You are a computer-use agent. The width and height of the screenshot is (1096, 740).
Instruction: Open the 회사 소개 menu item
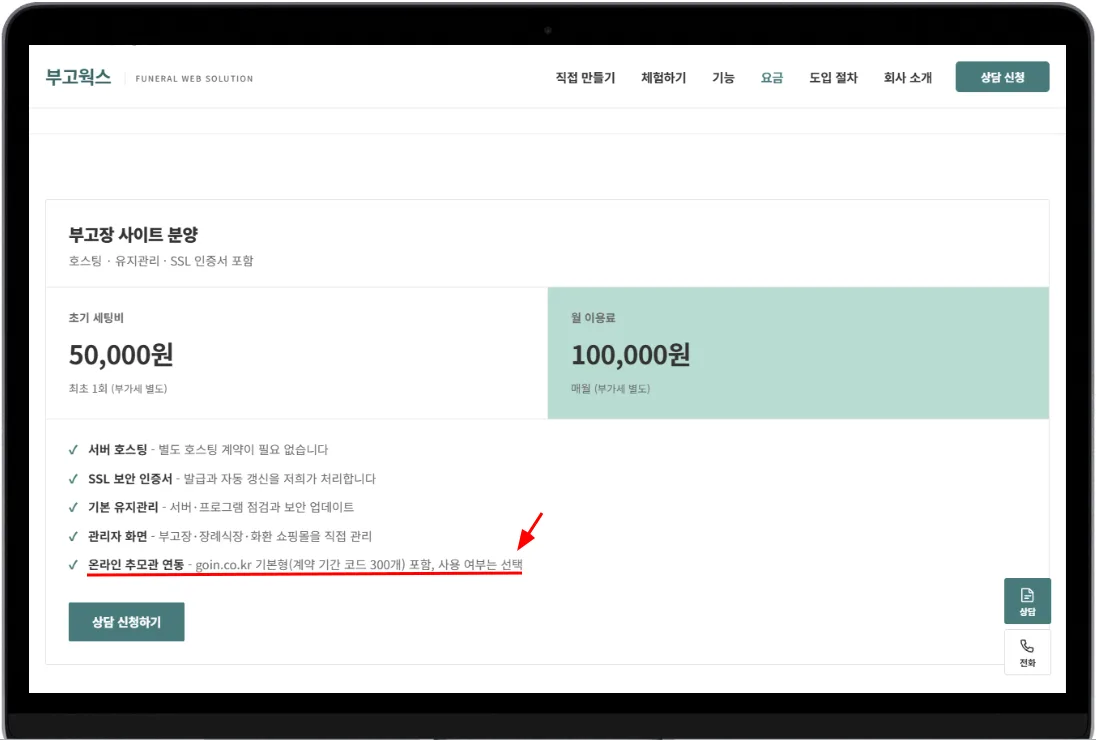tap(907, 78)
